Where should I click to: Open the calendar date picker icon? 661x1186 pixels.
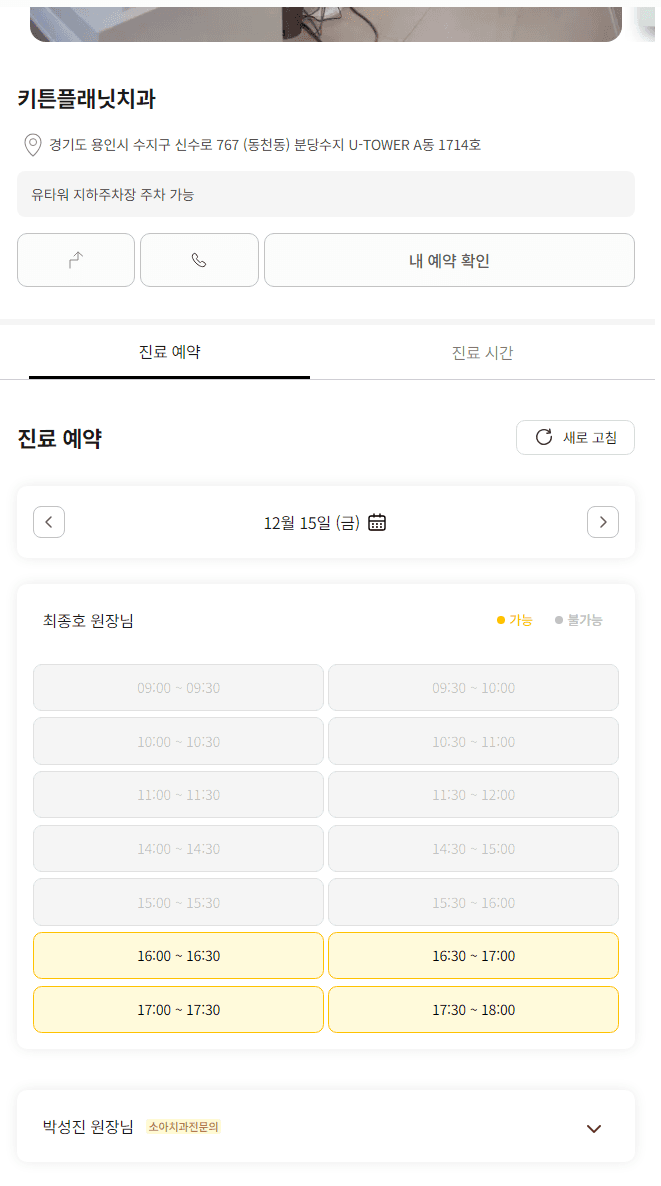click(x=377, y=522)
